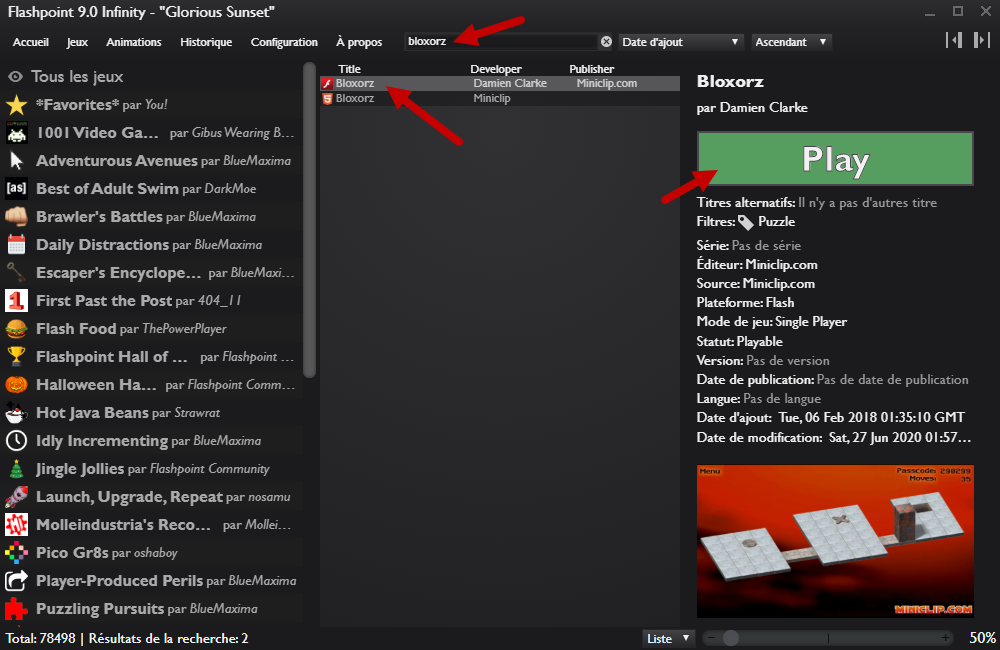The height and width of the screenshot is (650, 1000).
Task: Open the Ascendant order dropdown
Action: [791, 42]
